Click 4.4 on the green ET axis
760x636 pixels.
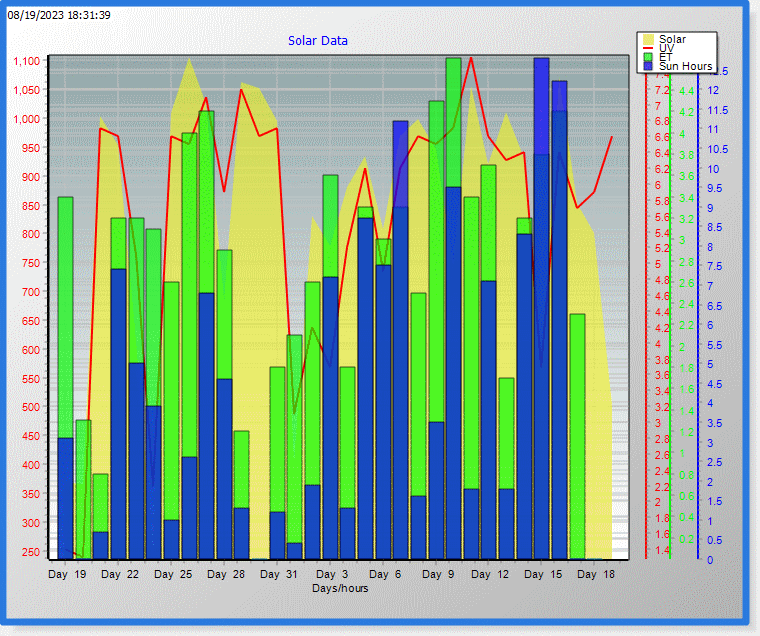(x=686, y=91)
